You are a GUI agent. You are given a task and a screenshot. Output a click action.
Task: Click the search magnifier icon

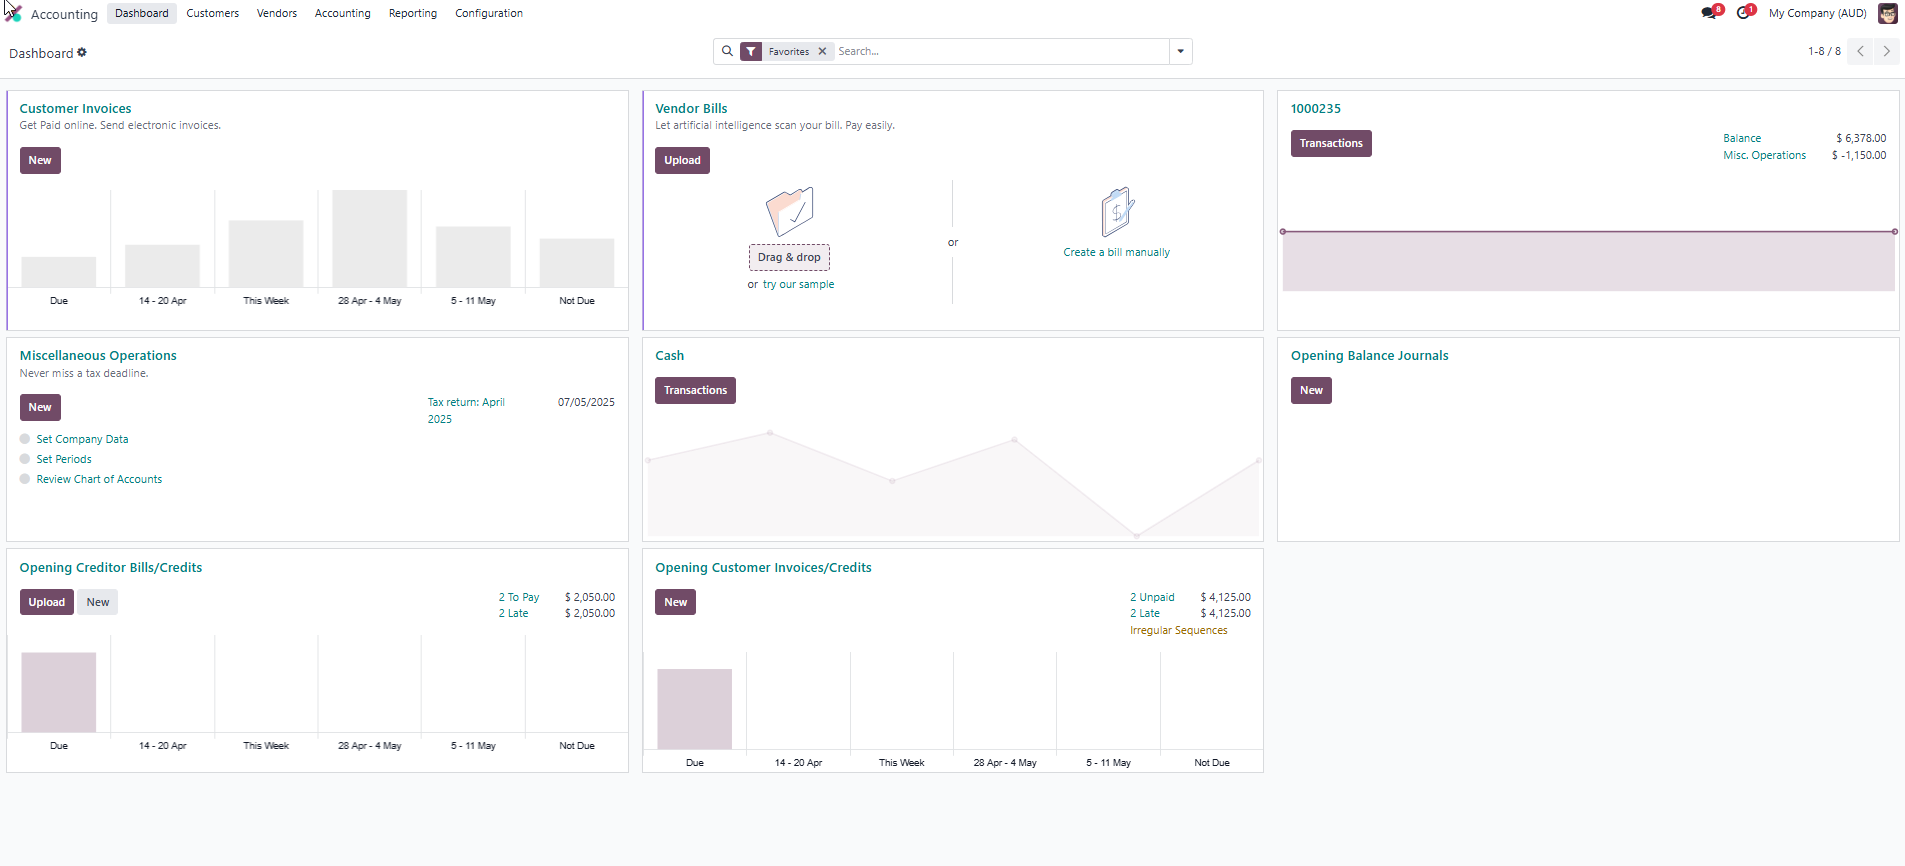(727, 51)
